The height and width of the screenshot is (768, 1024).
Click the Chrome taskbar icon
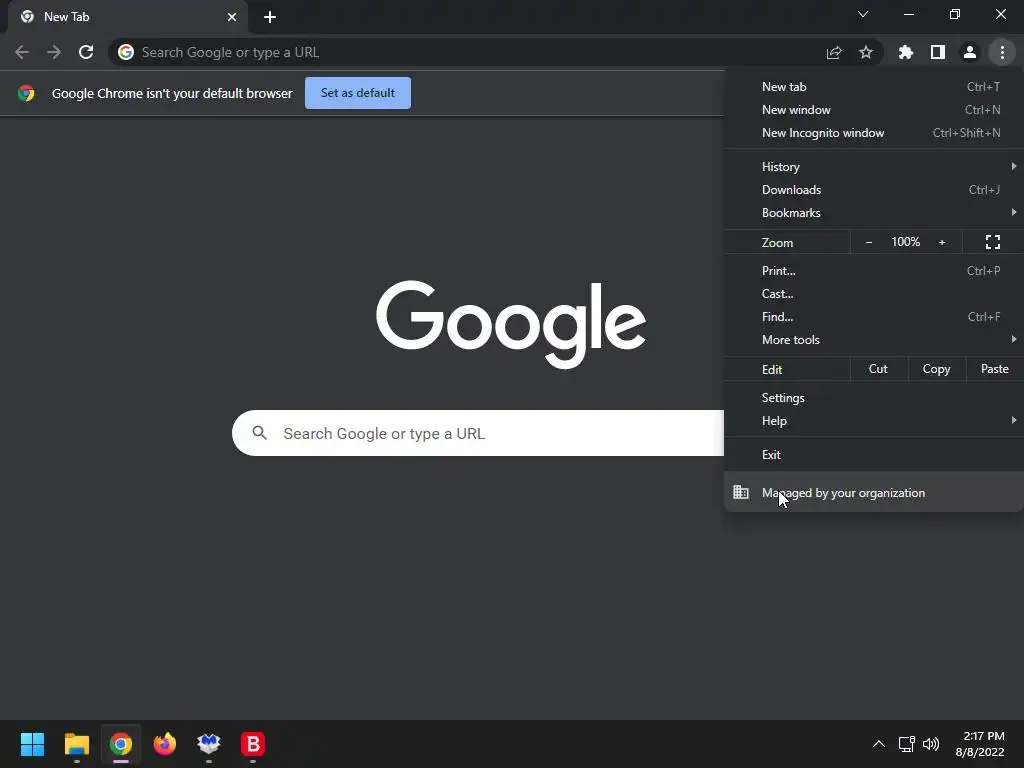tap(121, 744)
